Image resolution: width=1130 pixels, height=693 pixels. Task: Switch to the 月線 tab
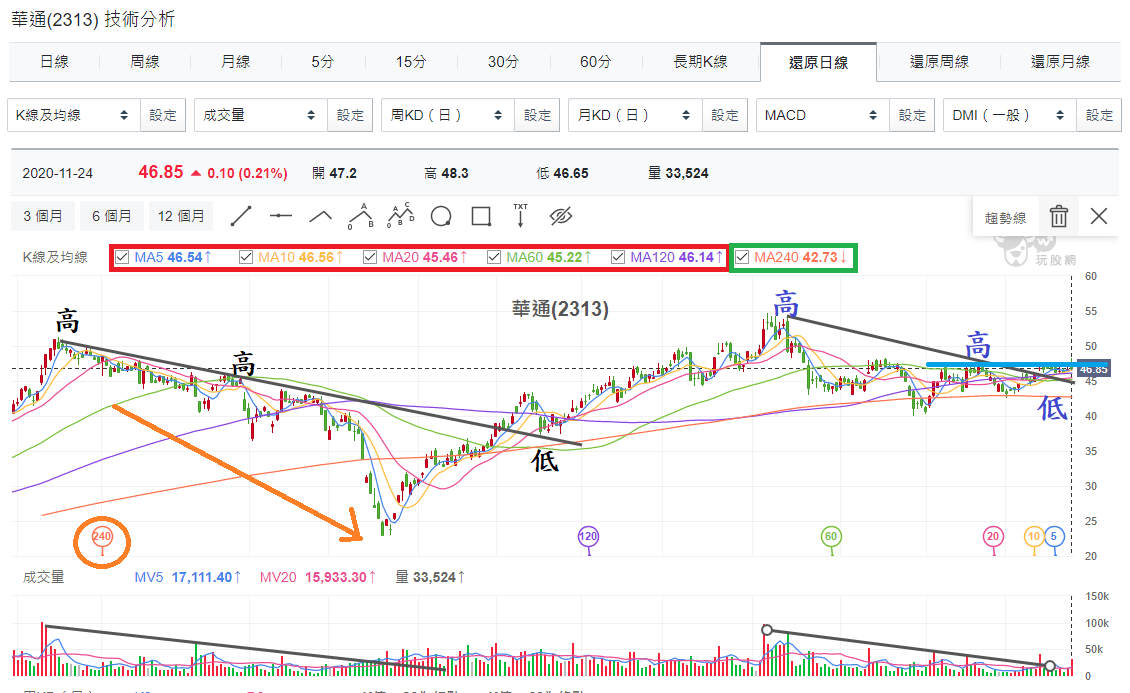coord(236,62)
